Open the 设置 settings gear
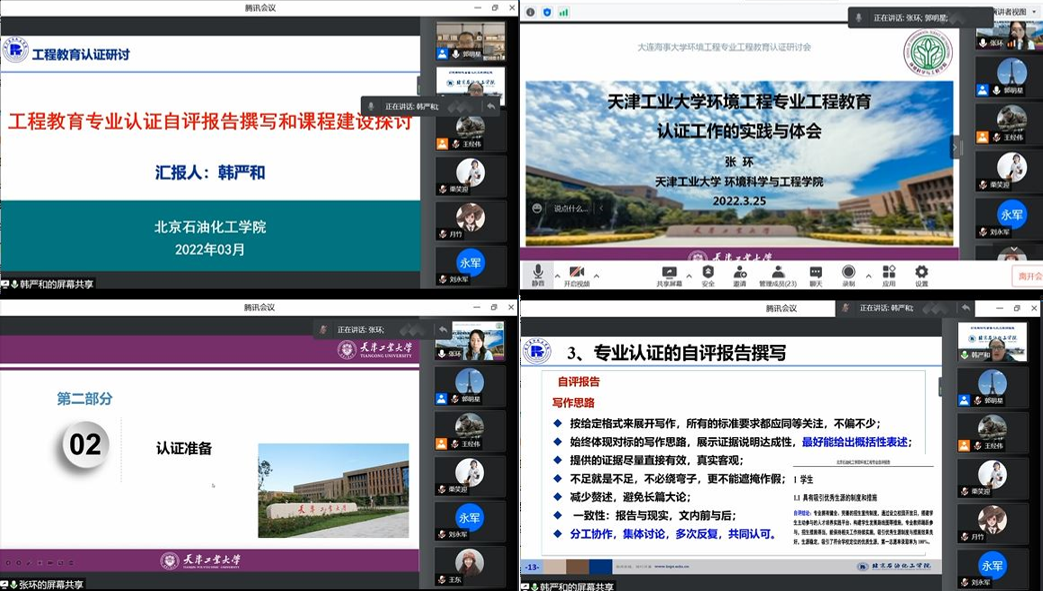 921,272
